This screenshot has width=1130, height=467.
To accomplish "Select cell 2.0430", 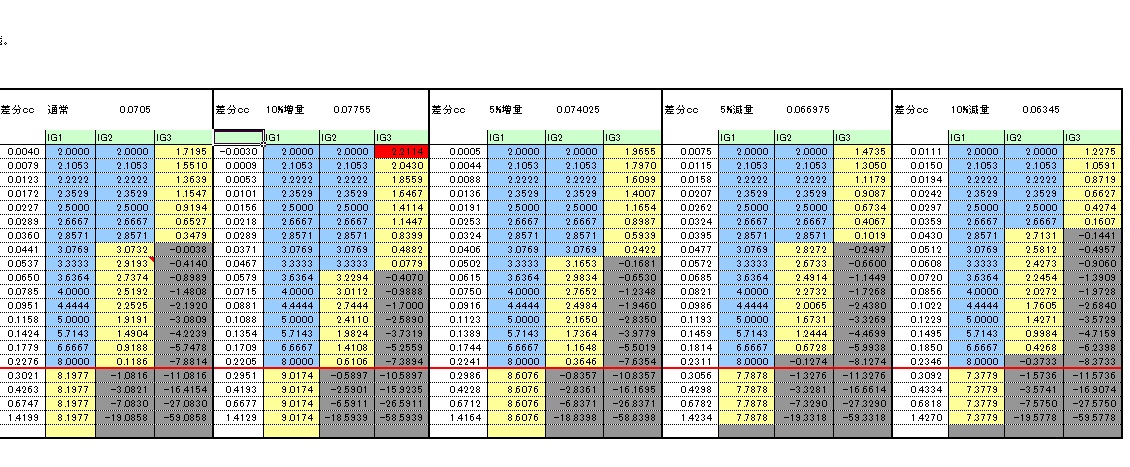I will click(401, 165).
